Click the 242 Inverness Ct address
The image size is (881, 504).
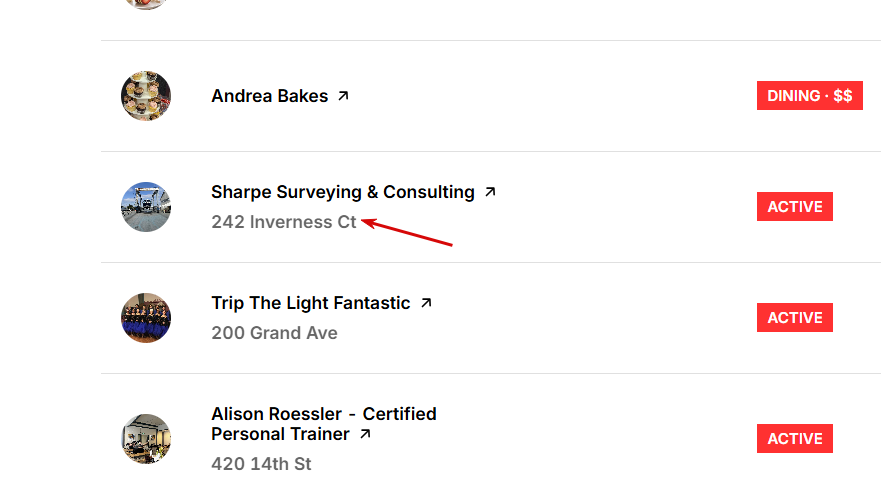pos(283,222)
